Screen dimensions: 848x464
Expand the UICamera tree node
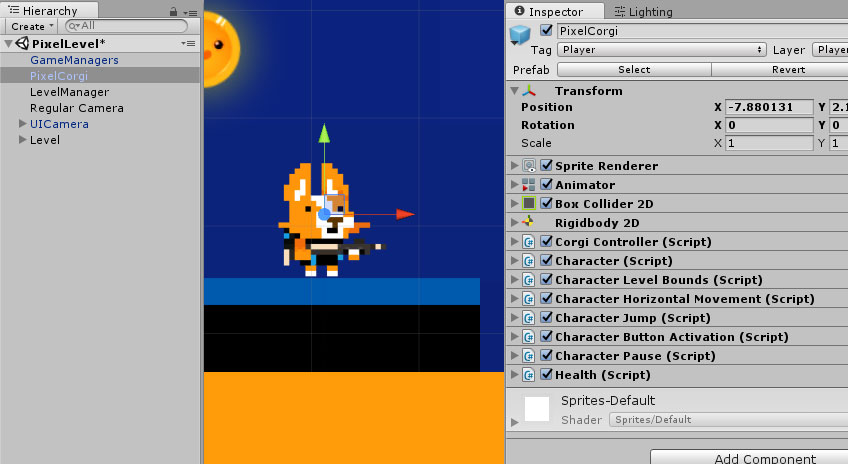pos(22,124)
